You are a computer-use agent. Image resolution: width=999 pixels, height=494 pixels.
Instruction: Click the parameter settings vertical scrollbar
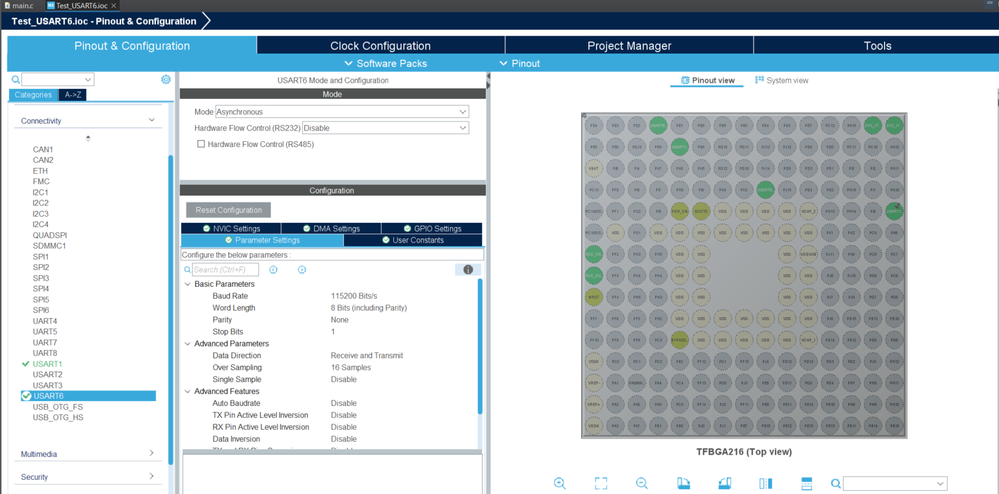coord(480,347)
